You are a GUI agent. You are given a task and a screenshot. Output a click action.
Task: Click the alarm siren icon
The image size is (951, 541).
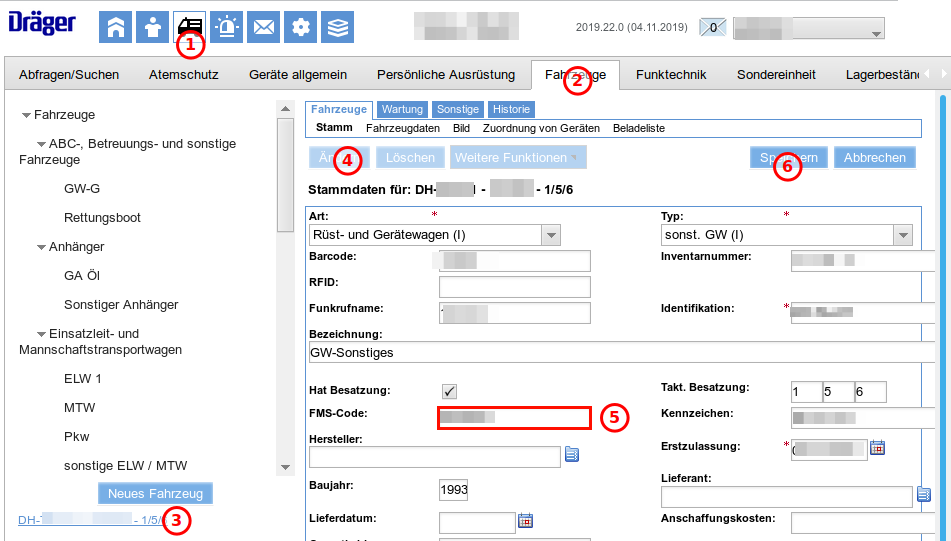click(x=227, y=28)
